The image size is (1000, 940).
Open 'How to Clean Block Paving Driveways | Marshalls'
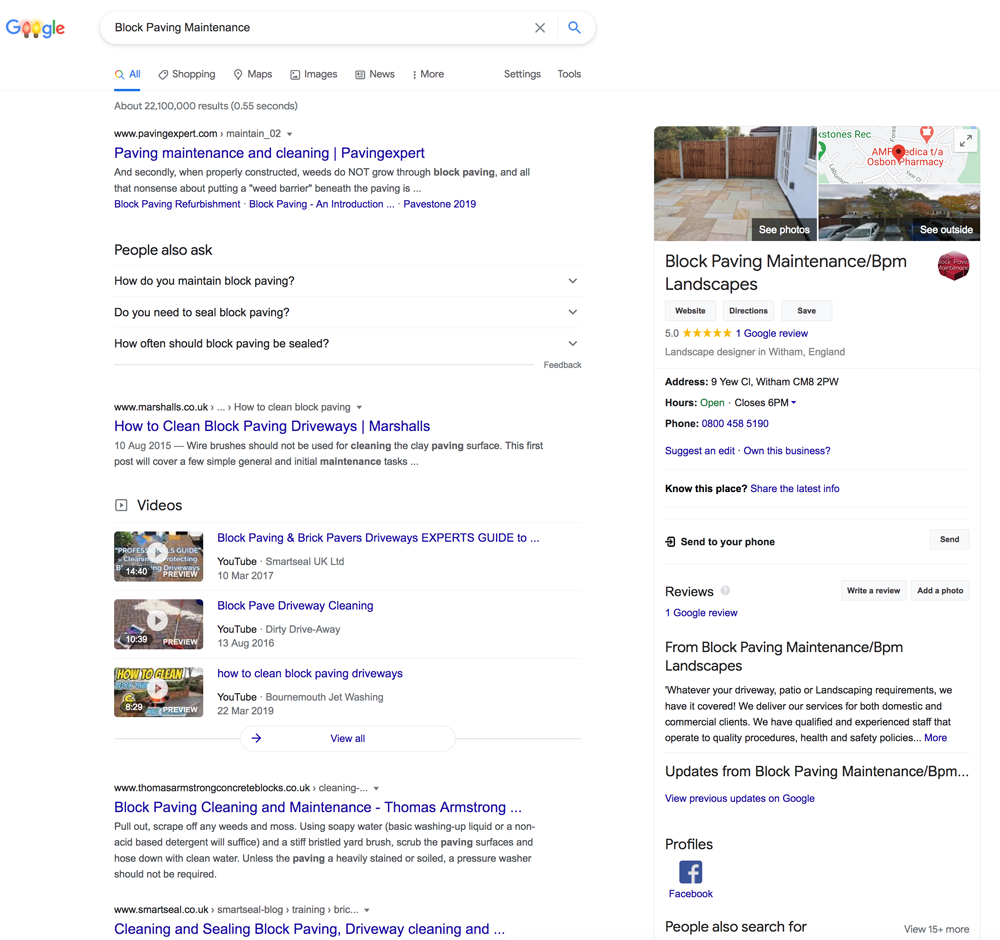(x=272, y=426)
